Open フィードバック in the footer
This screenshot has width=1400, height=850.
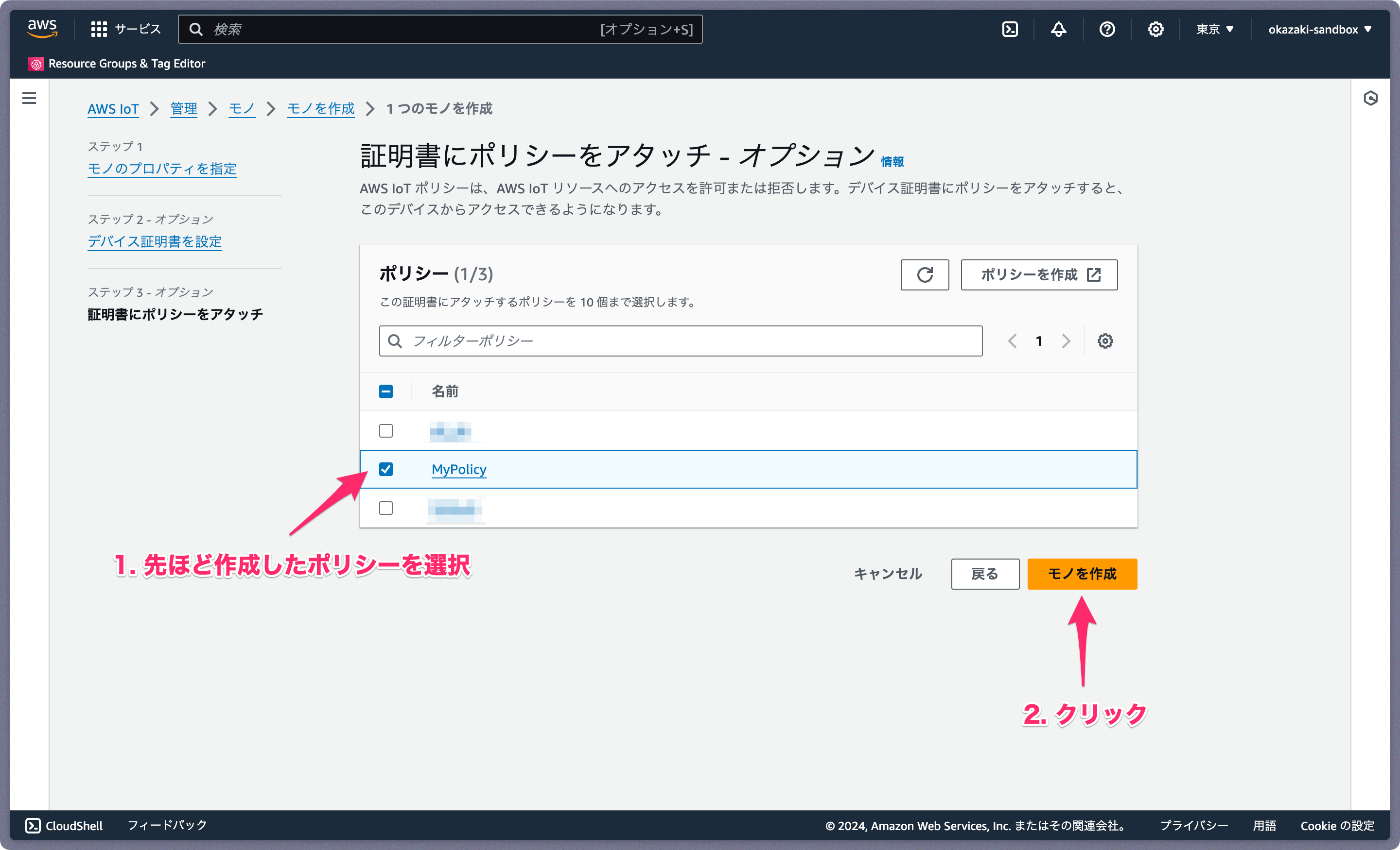click(x=167, y=825)
